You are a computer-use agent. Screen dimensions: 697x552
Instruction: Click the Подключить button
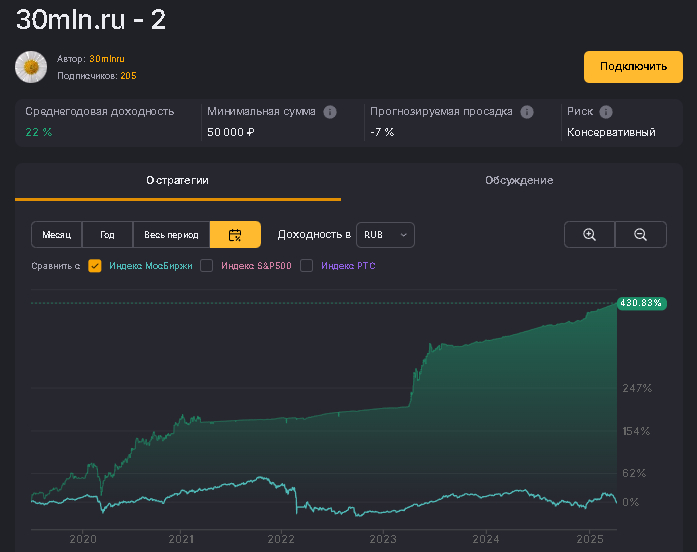(633, 67)
